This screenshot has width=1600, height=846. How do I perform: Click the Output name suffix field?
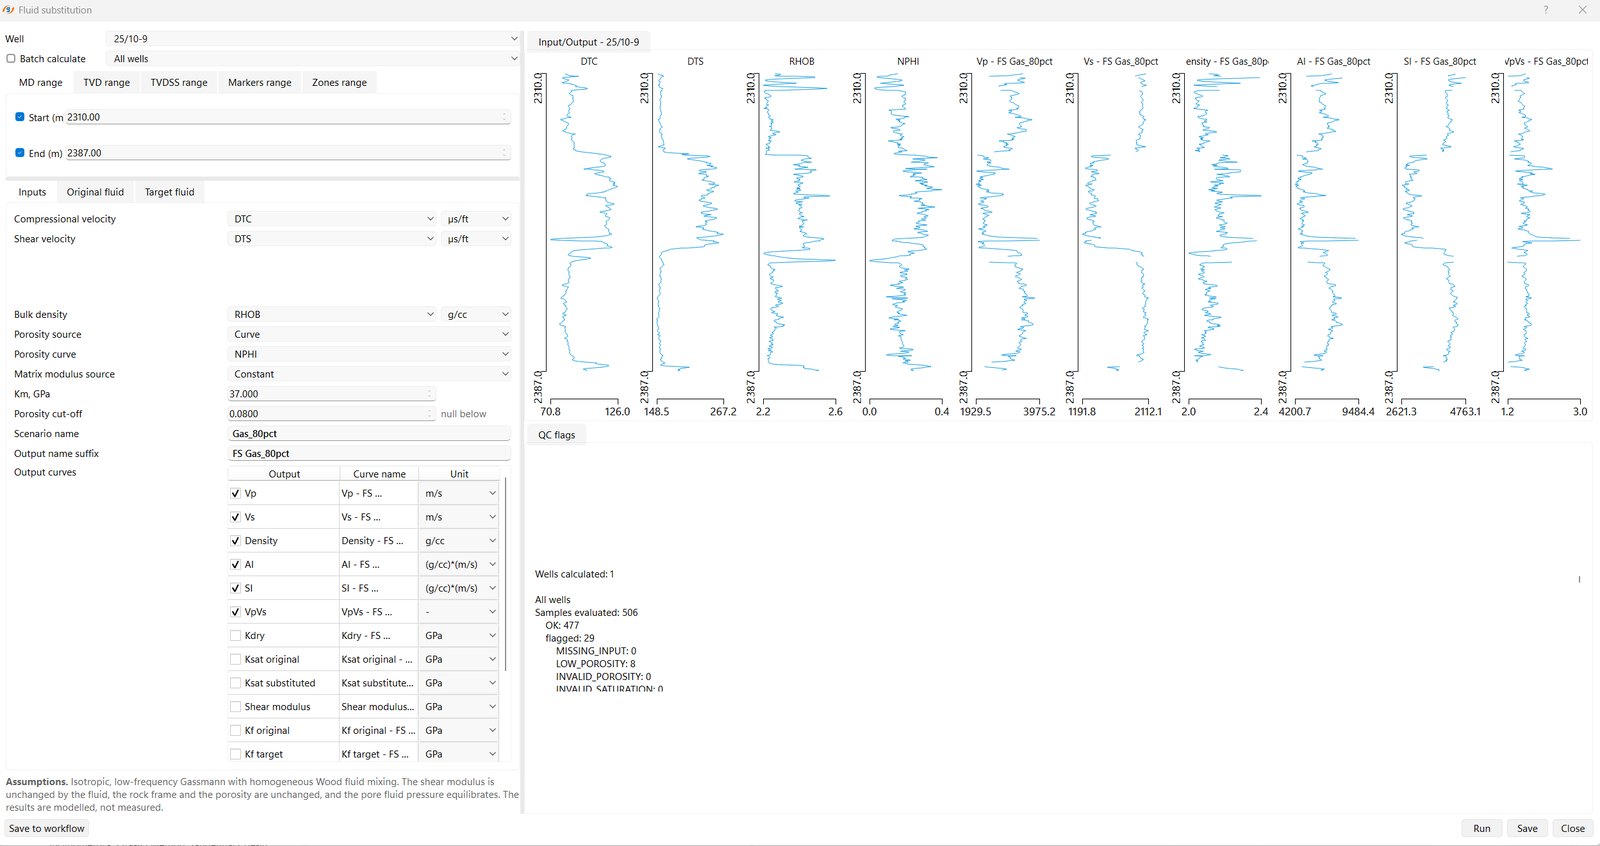tap(370, 454)
